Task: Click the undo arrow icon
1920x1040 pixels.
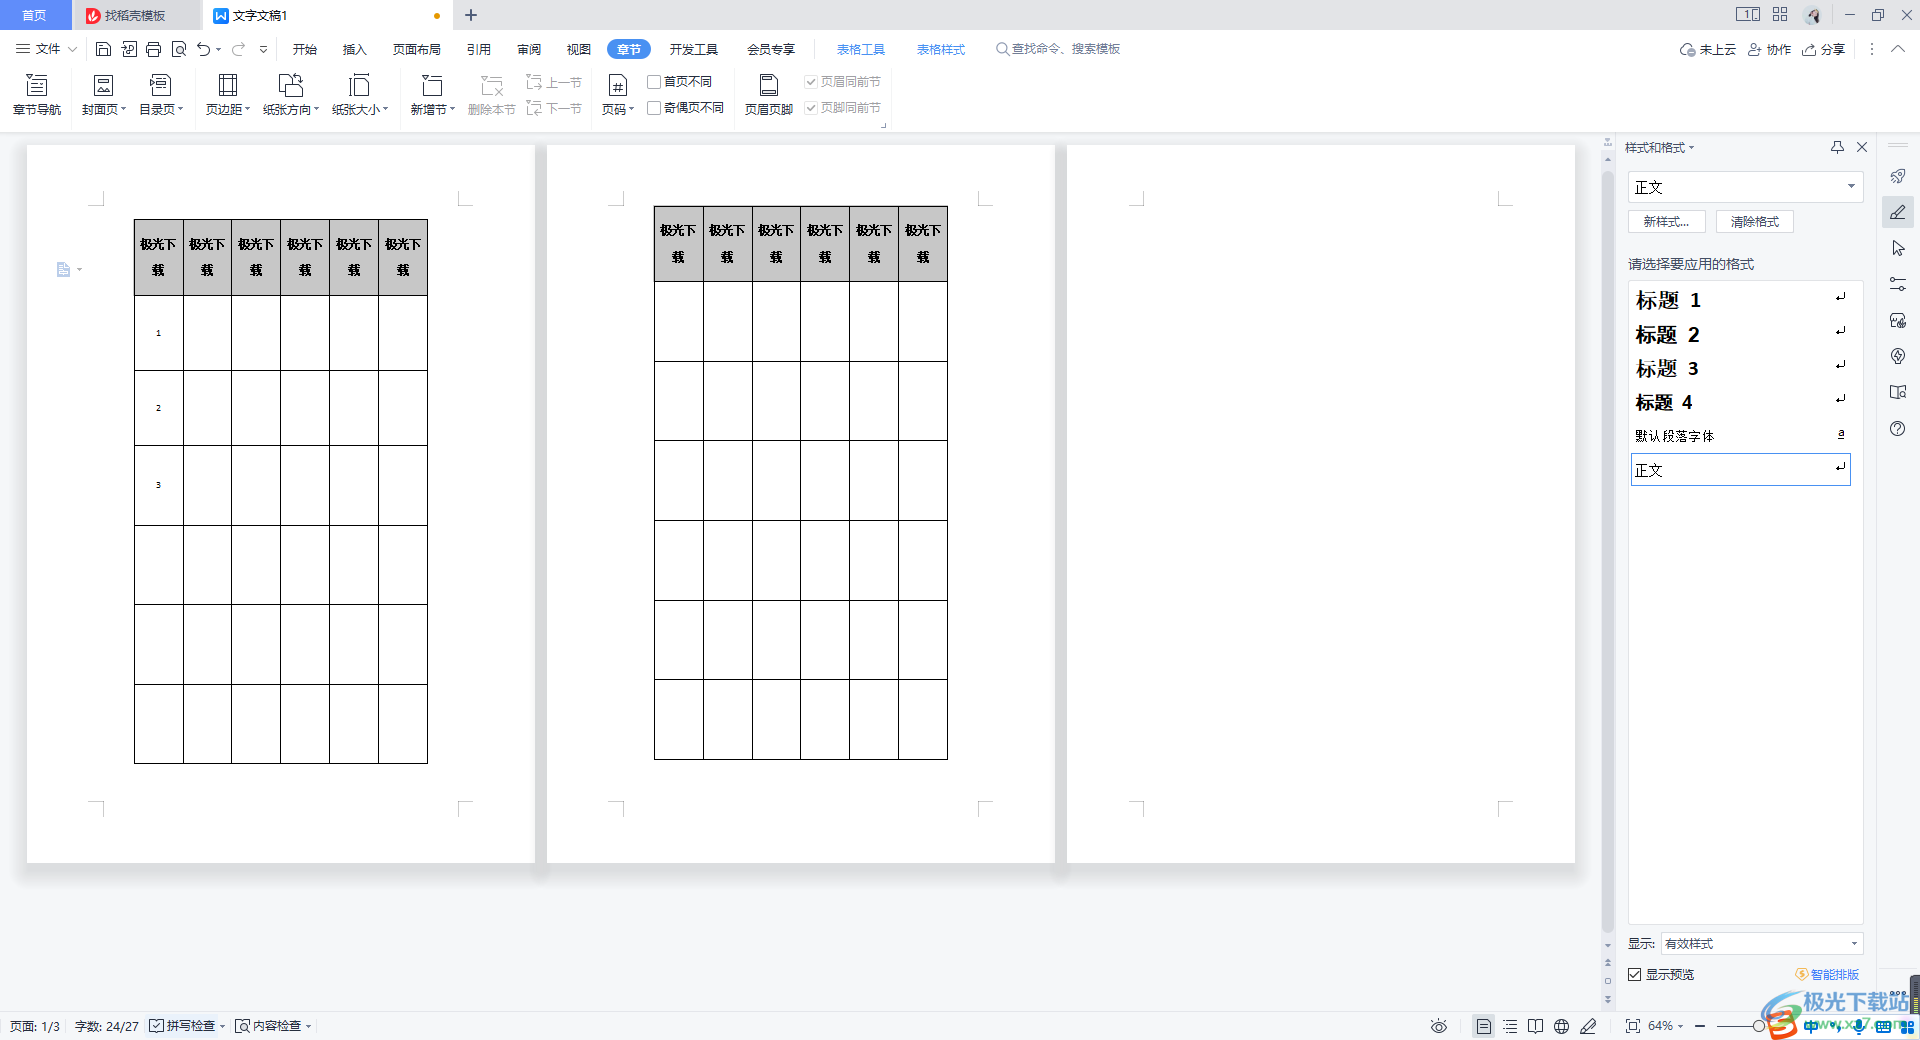Action: 204,49
